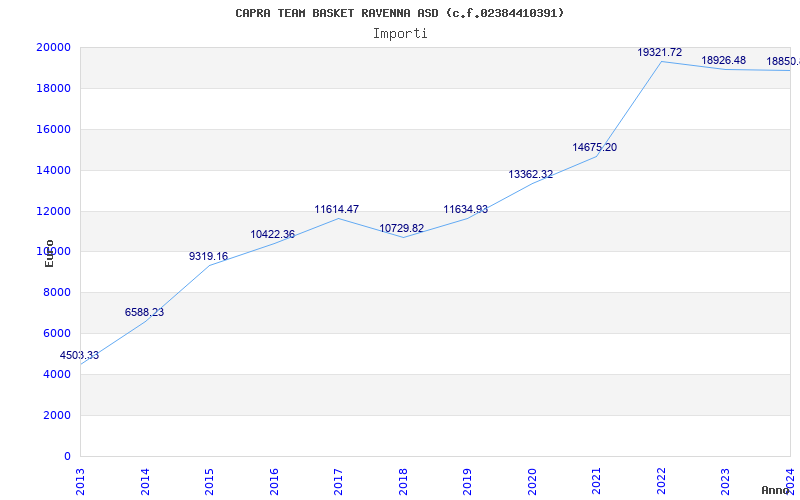The width and height of the screenshot is (800, 500).
Task: Click the 4503.33 data point label
Action: point(79,356)
